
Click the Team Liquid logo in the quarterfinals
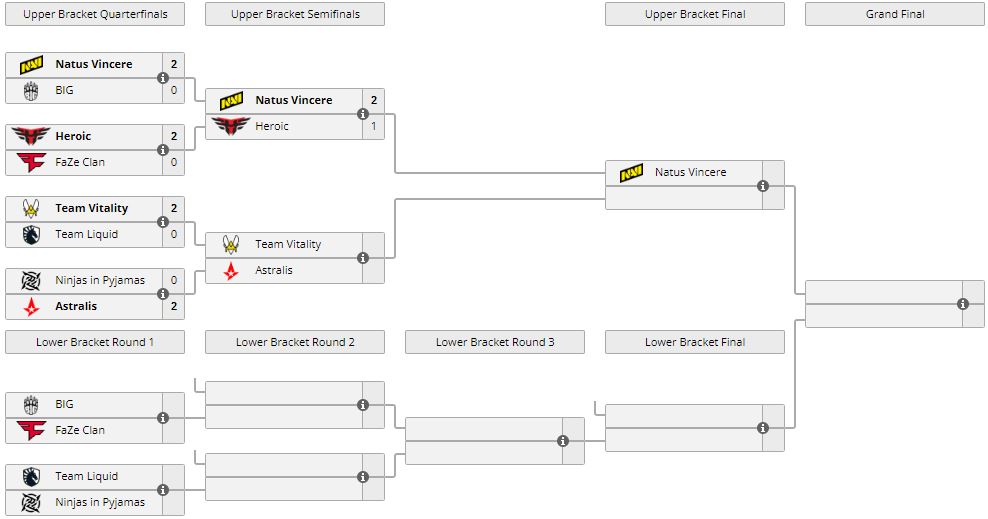click(x=31, y=234)
